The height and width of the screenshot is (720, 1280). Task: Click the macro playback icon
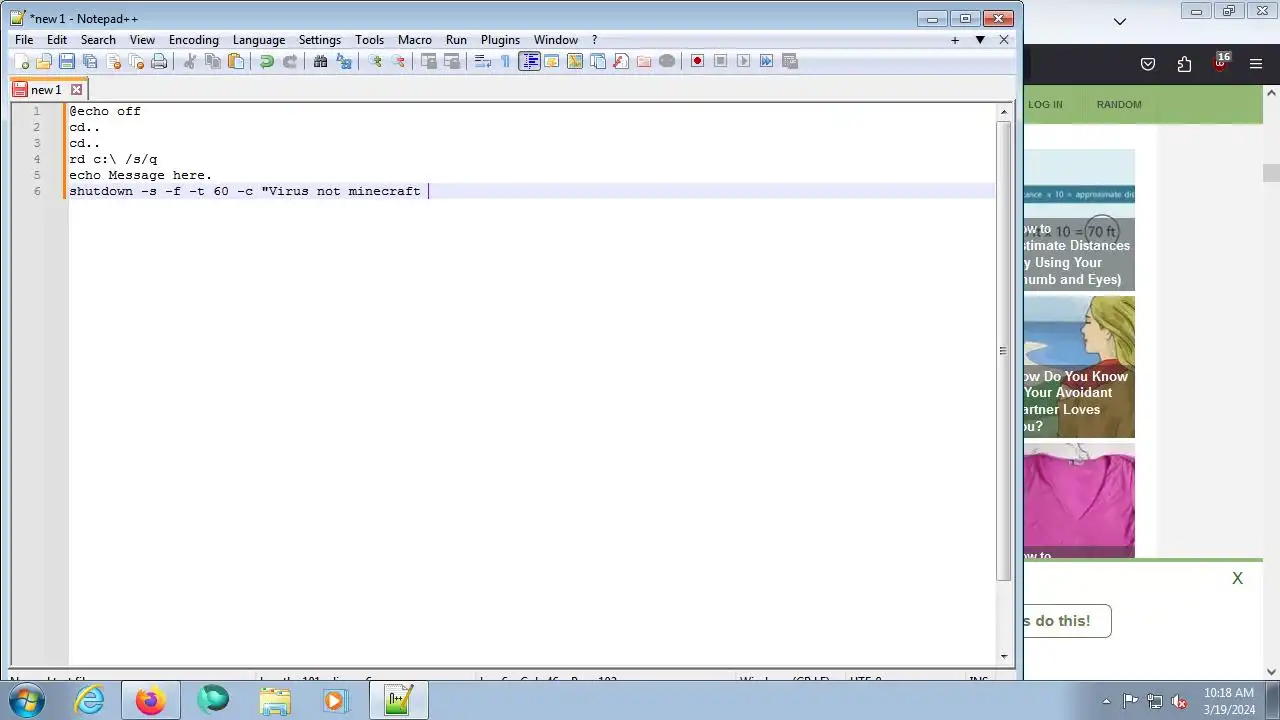[743, 61]
